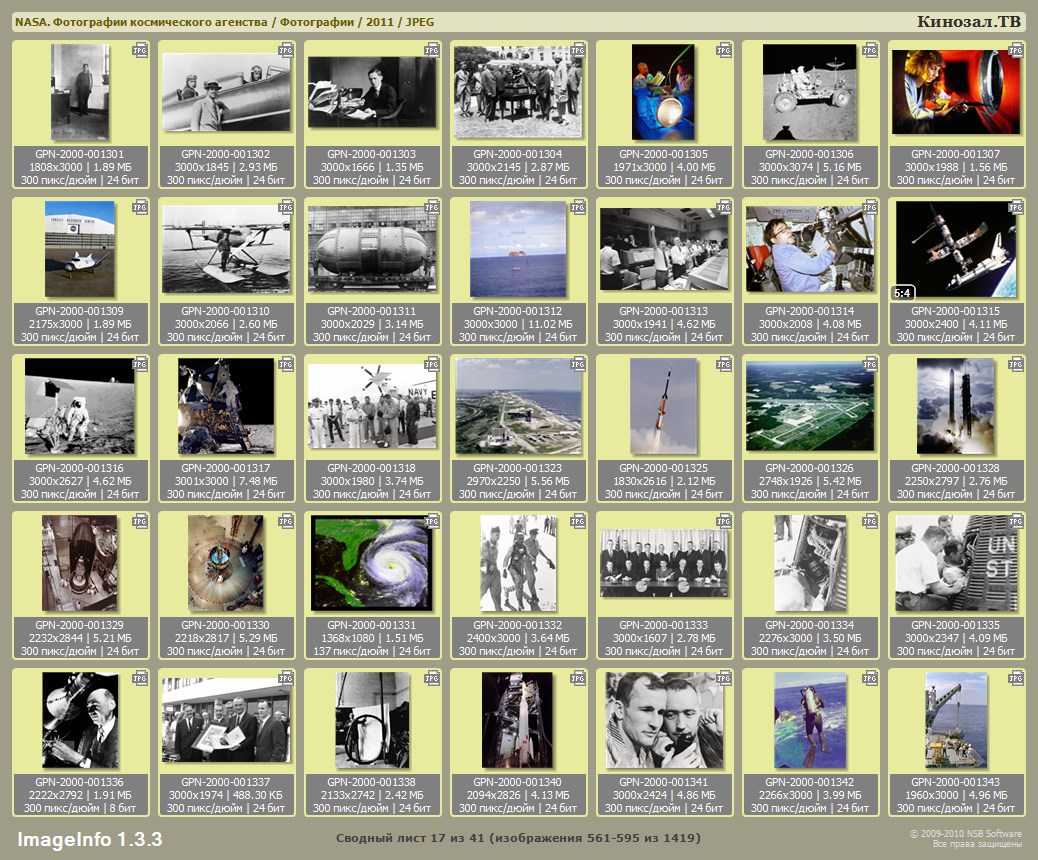Open the rocket launch thumbnail GPN-2000-001325

(663, 406)
